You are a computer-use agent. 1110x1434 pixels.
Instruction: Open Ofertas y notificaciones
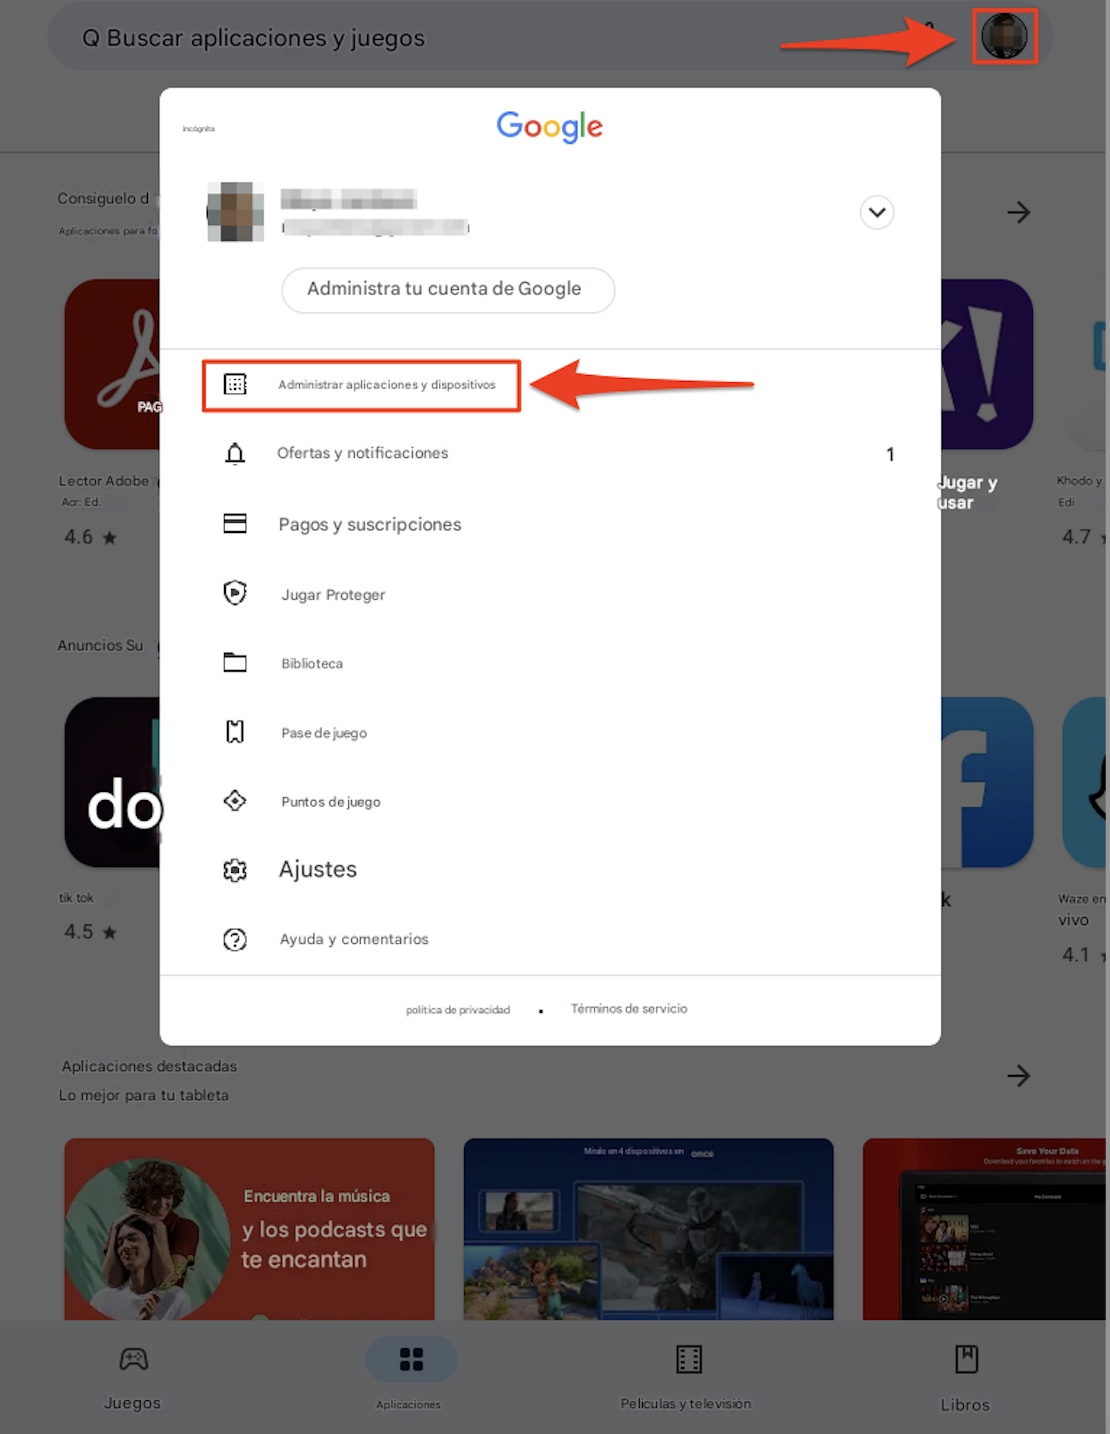[x=550, y=453]
